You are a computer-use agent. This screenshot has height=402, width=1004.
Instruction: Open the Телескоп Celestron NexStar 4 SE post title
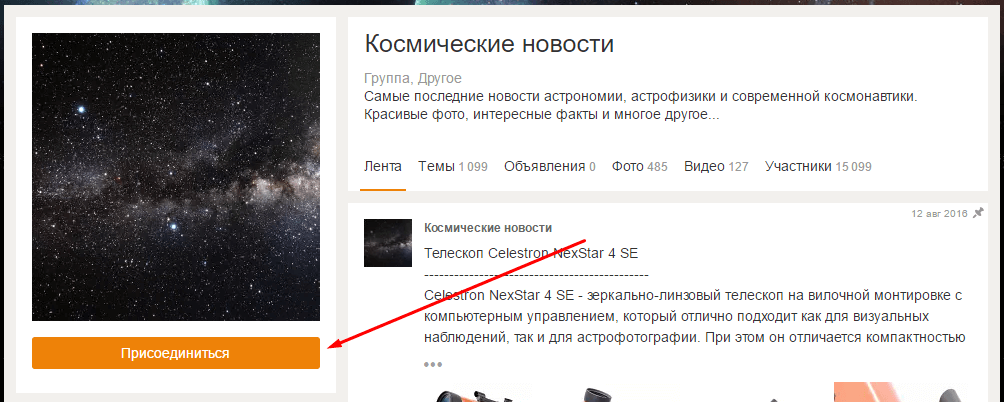point(531,253)
